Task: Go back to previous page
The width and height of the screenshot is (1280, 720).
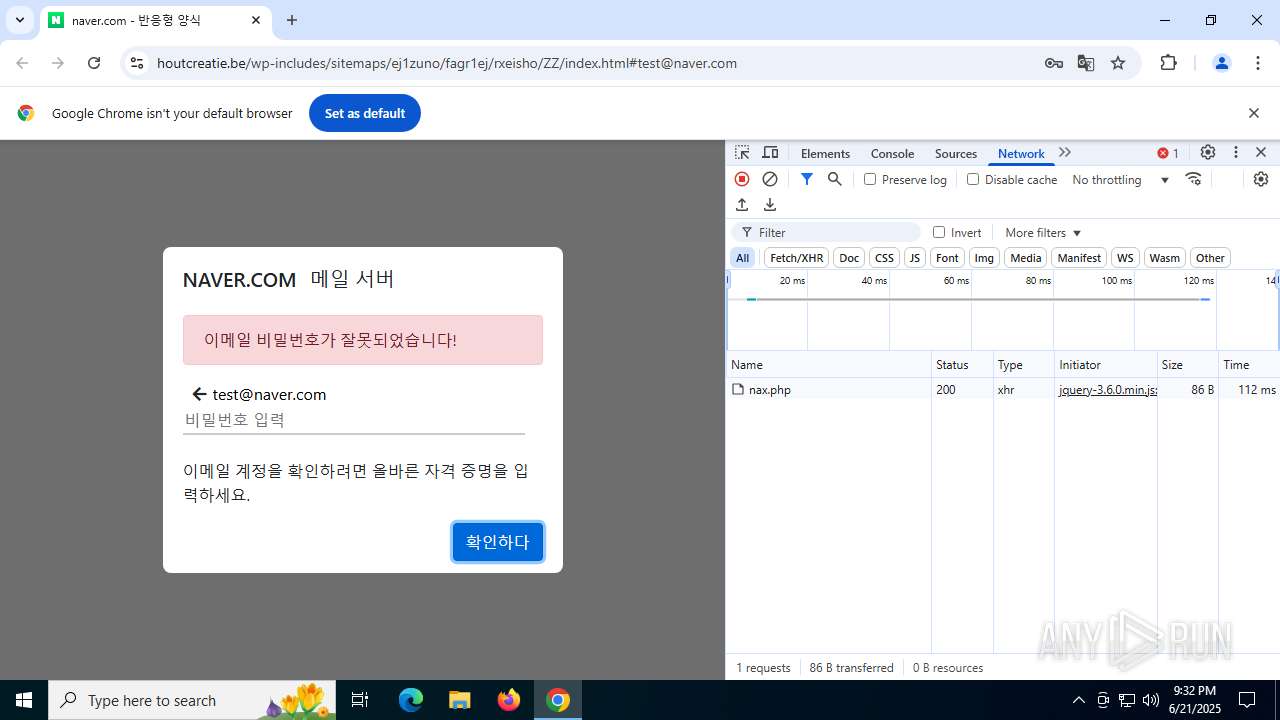Action: (22, 63)
